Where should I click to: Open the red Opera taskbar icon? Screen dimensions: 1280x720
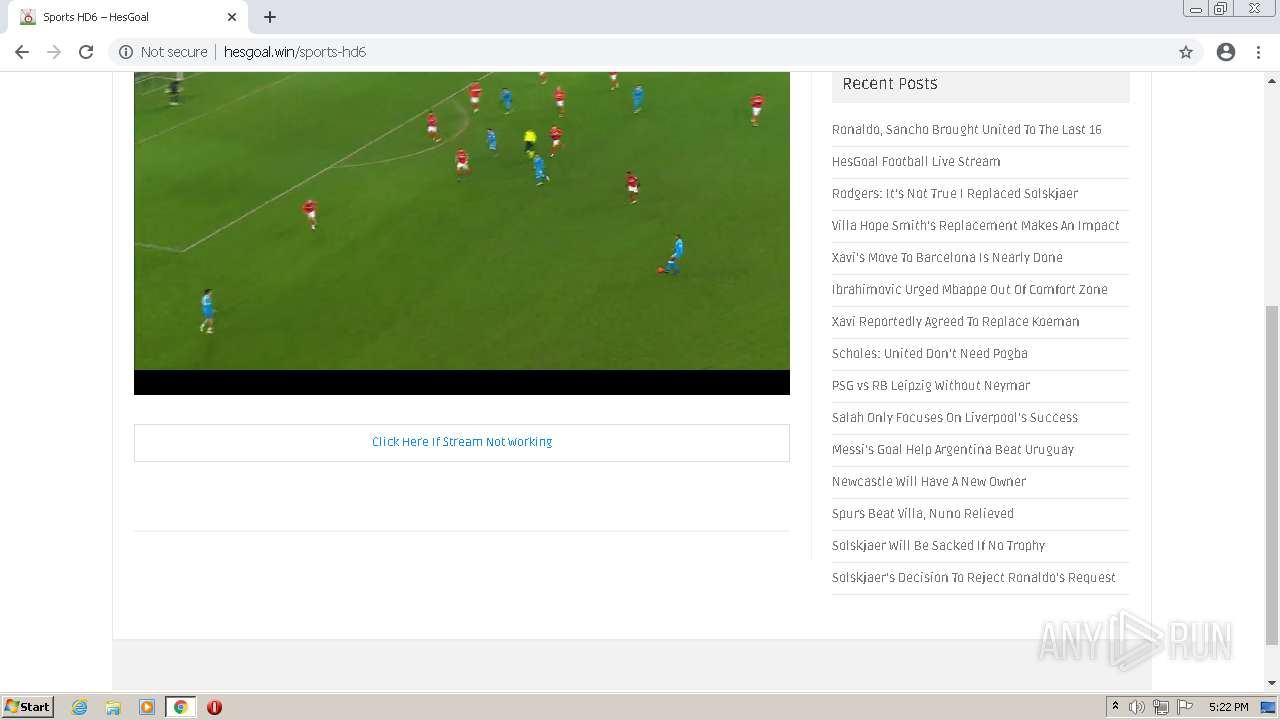(x=214, y=707)
